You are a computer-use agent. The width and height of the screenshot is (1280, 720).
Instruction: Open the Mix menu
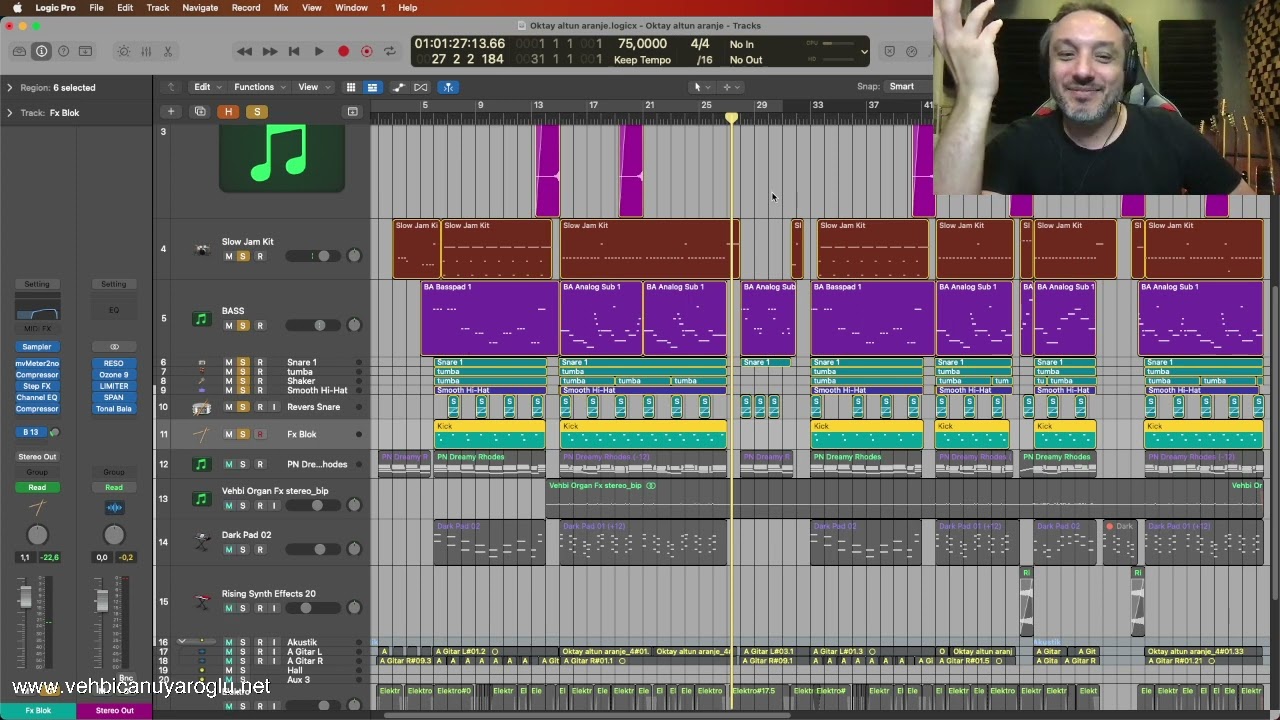[281, 8]
